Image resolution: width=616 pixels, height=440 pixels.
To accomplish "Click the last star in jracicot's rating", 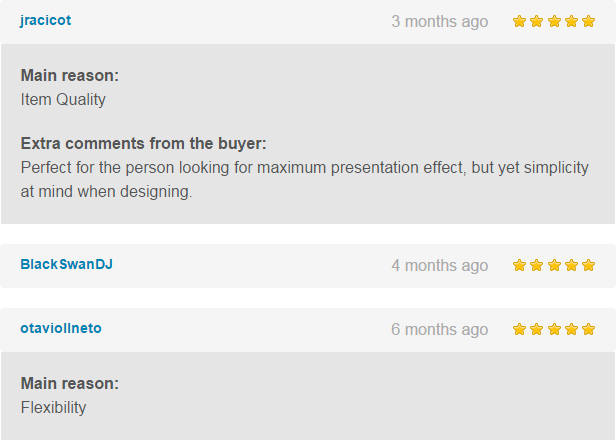I will pyautogui.click(x=588, y=21).
